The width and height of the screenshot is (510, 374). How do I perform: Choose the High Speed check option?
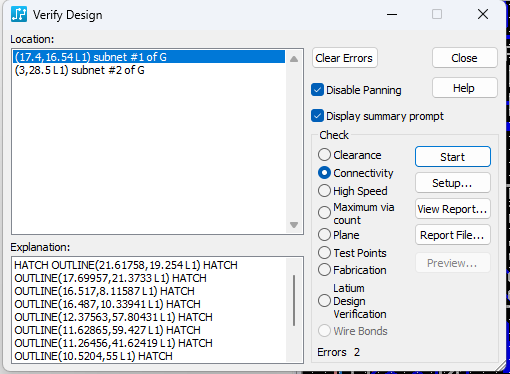click(x=324, y=191)
